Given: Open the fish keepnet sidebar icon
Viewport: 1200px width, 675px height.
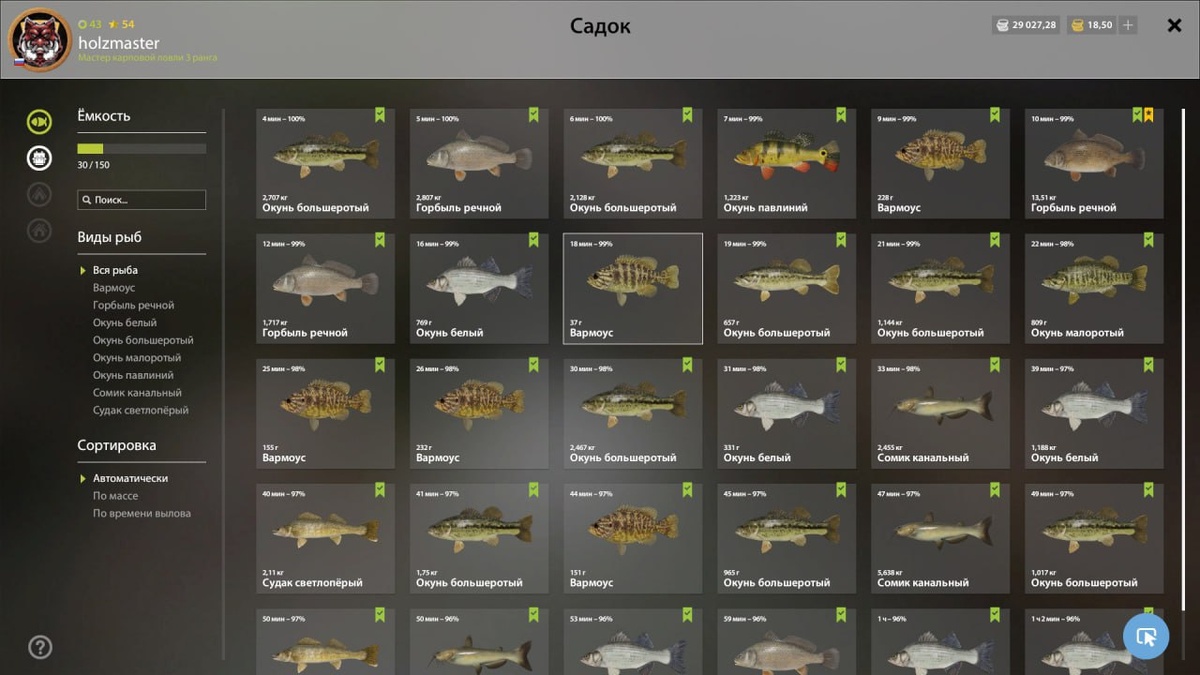Looking at the screenshot, I should coord(39,122).
